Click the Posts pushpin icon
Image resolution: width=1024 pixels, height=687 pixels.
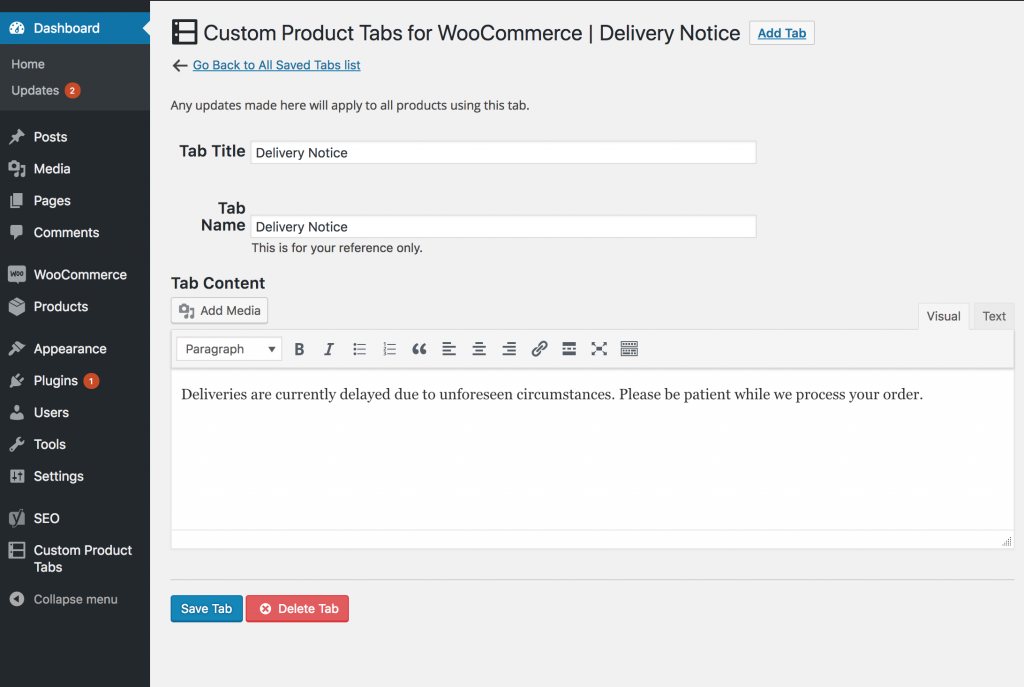click(x=17, y=136)
